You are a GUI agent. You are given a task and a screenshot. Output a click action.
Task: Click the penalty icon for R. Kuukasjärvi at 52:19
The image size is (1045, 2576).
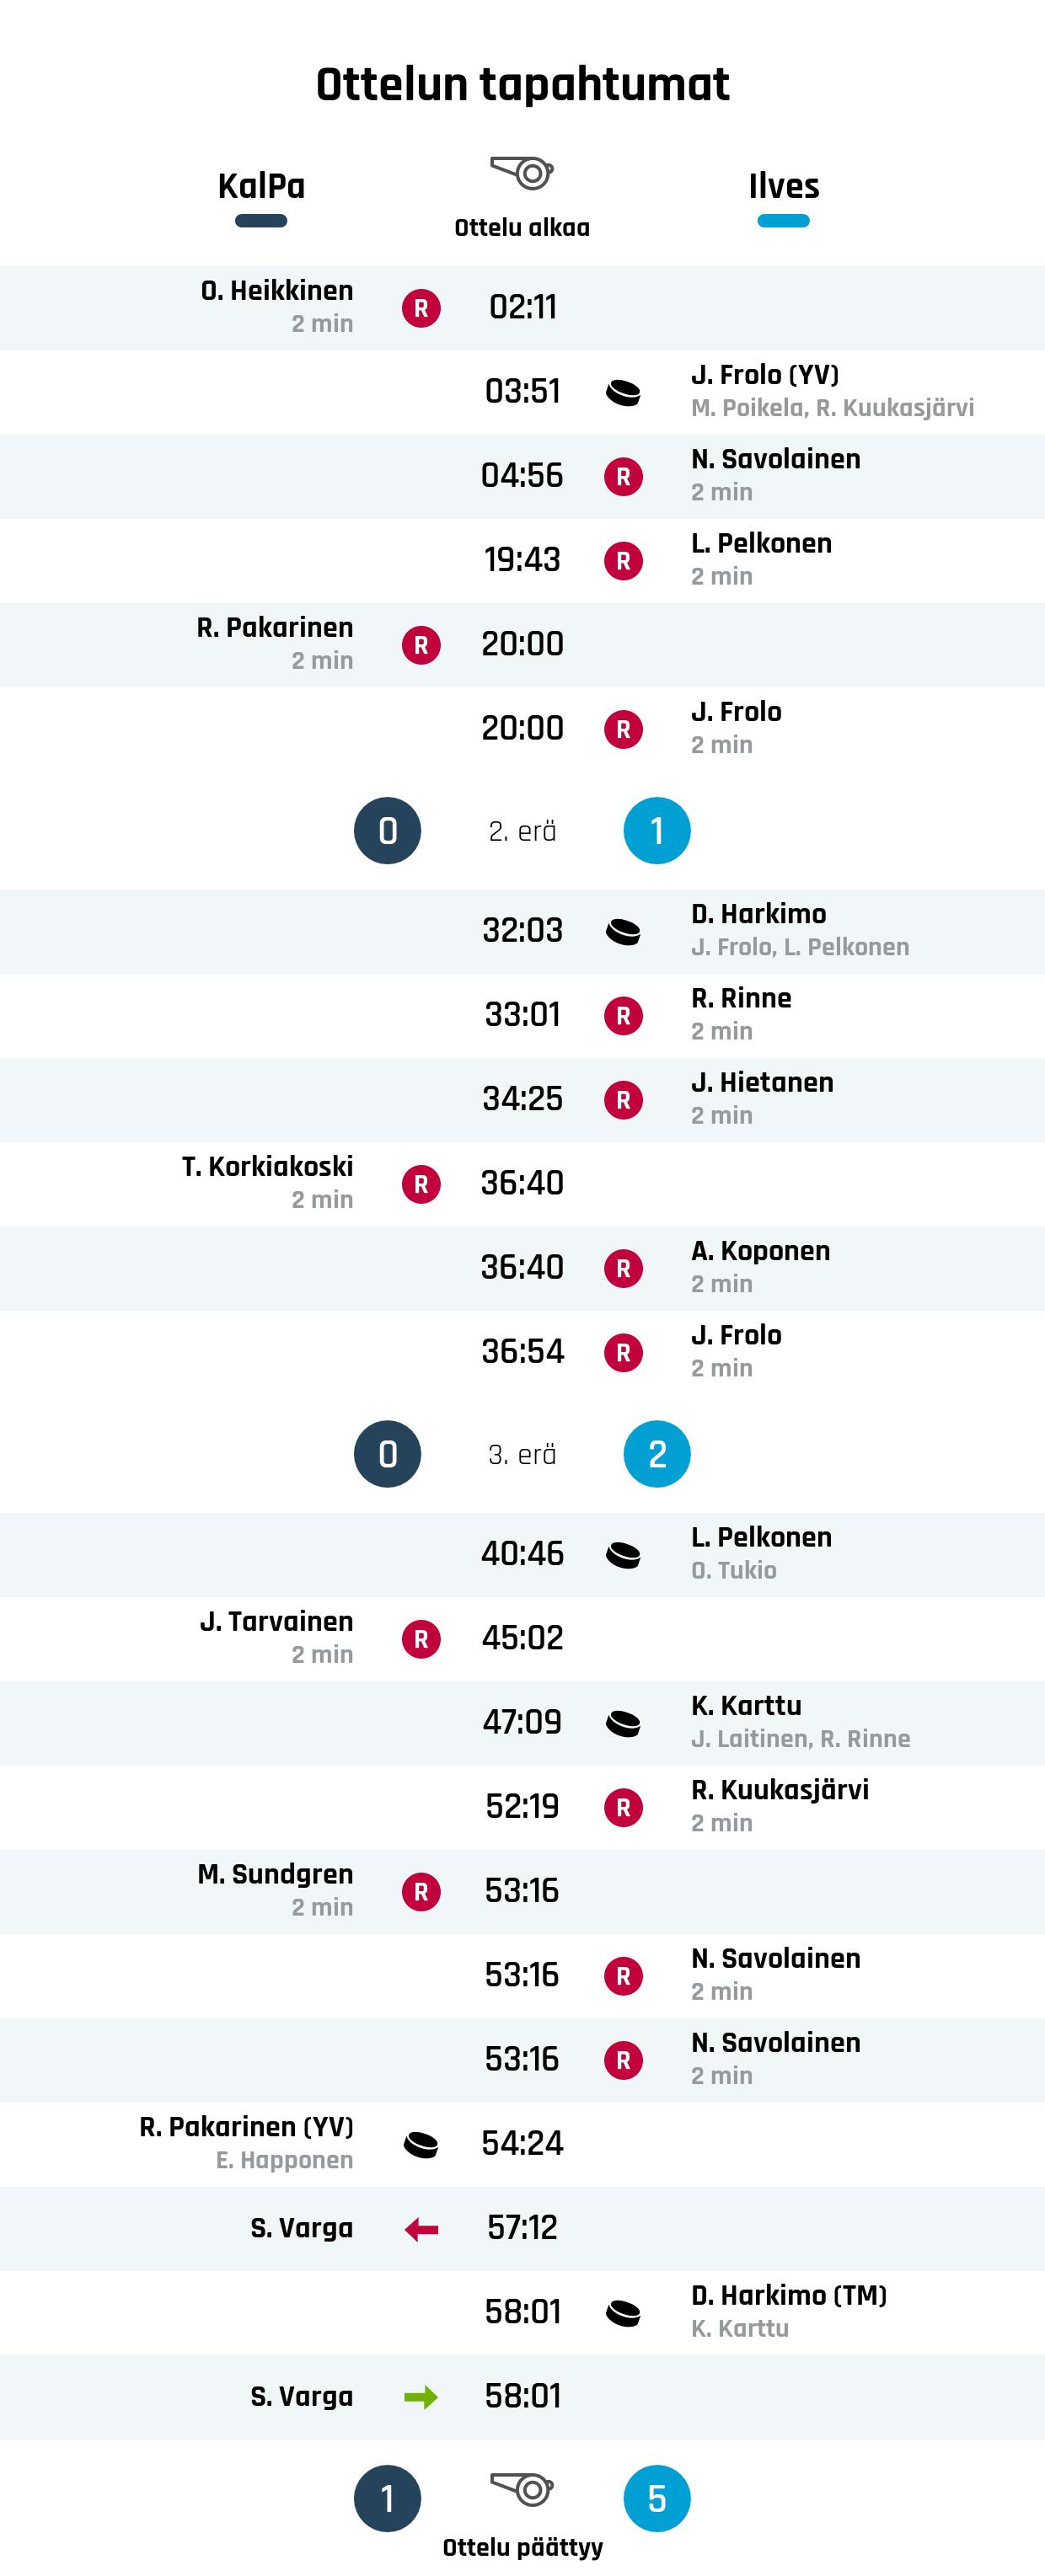tap(623, 1807)
